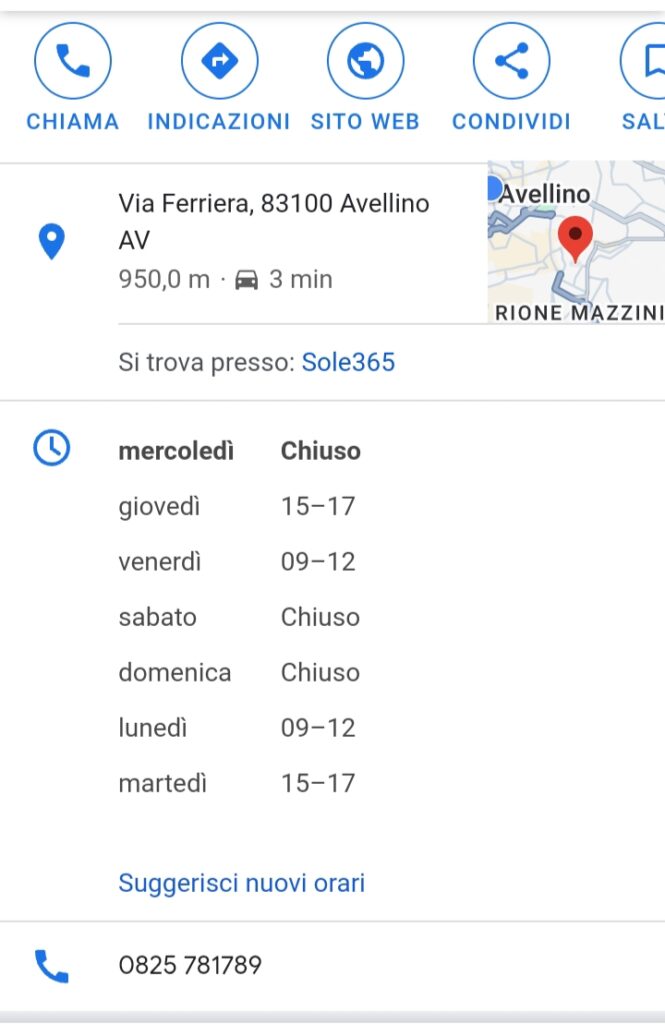Image resolution: width=665 pixels, height=1024 pixels.
Task: Open the Sole365 link
Action: click(348, 362)
